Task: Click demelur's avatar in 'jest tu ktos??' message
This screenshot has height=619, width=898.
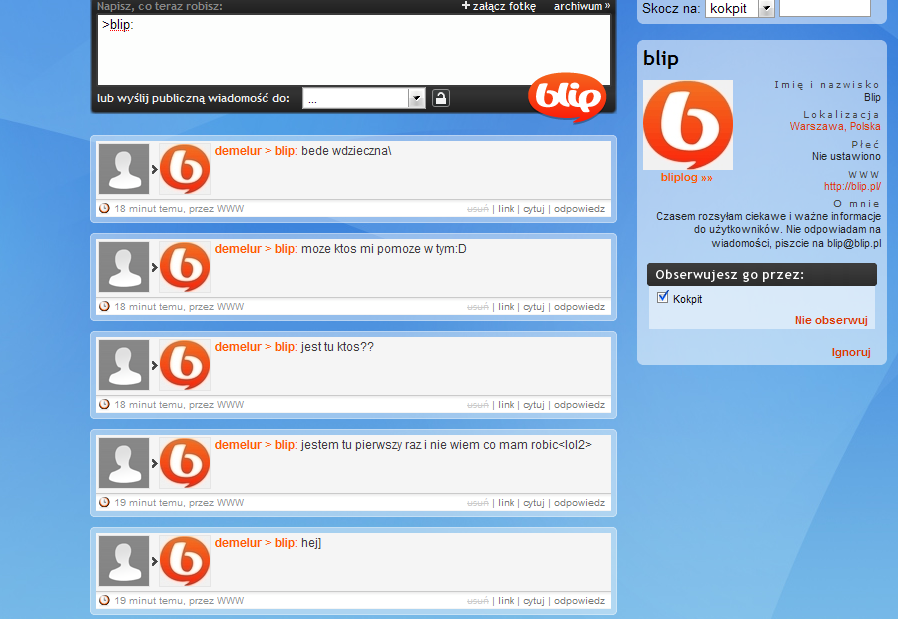Action: pos(124,365)
